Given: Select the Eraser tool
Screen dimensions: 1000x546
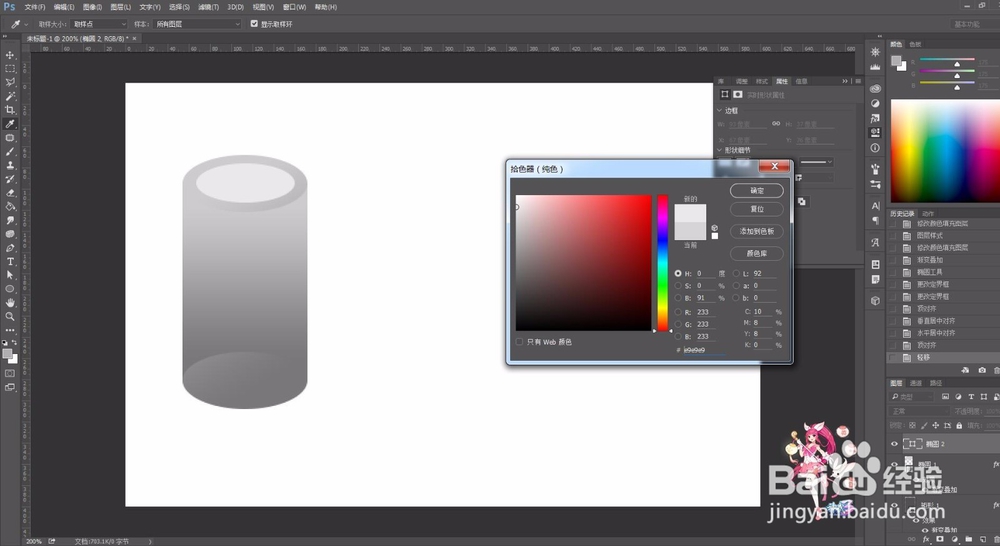Looking at the screenshot, I should 10,193.
